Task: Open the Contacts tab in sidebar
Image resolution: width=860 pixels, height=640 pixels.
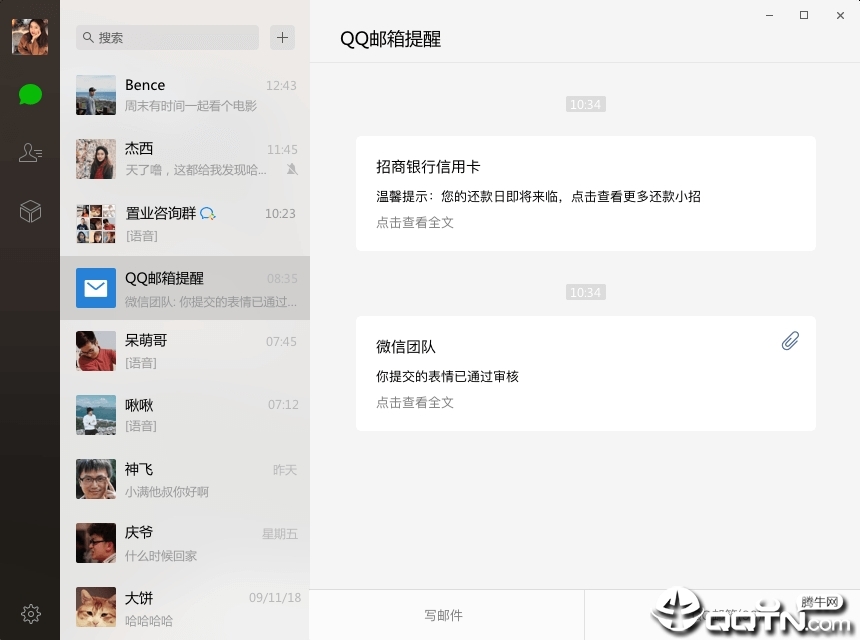Action: point(30,152)
